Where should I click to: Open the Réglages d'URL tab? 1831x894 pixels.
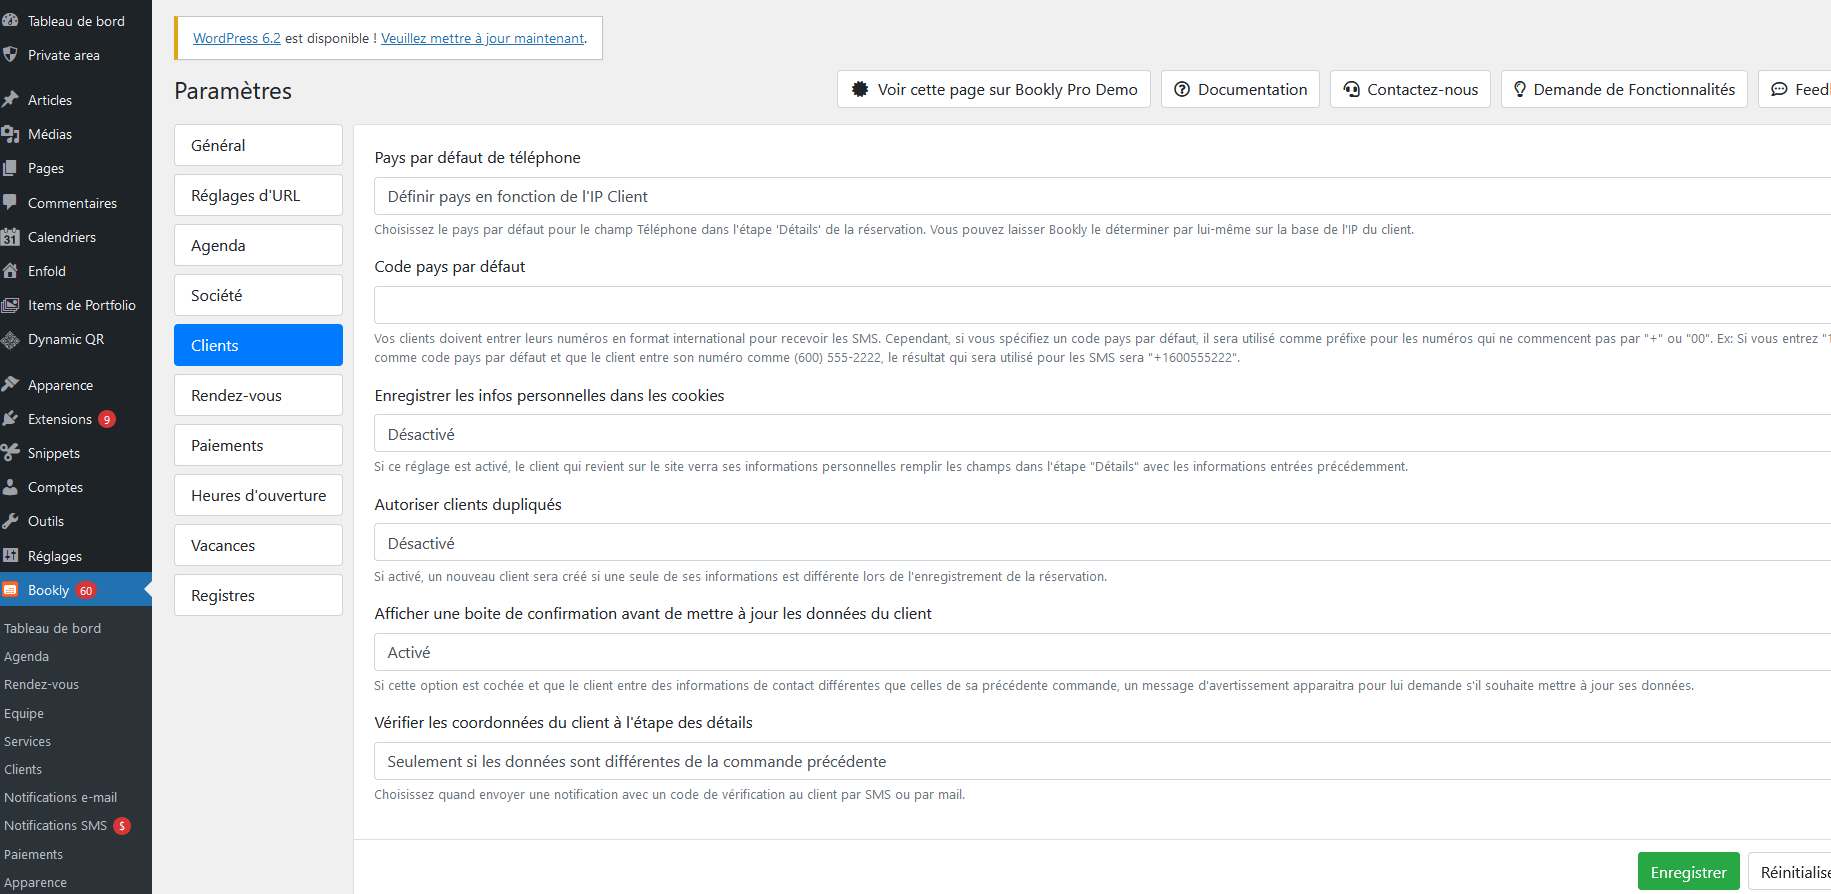tap(258, 195)
